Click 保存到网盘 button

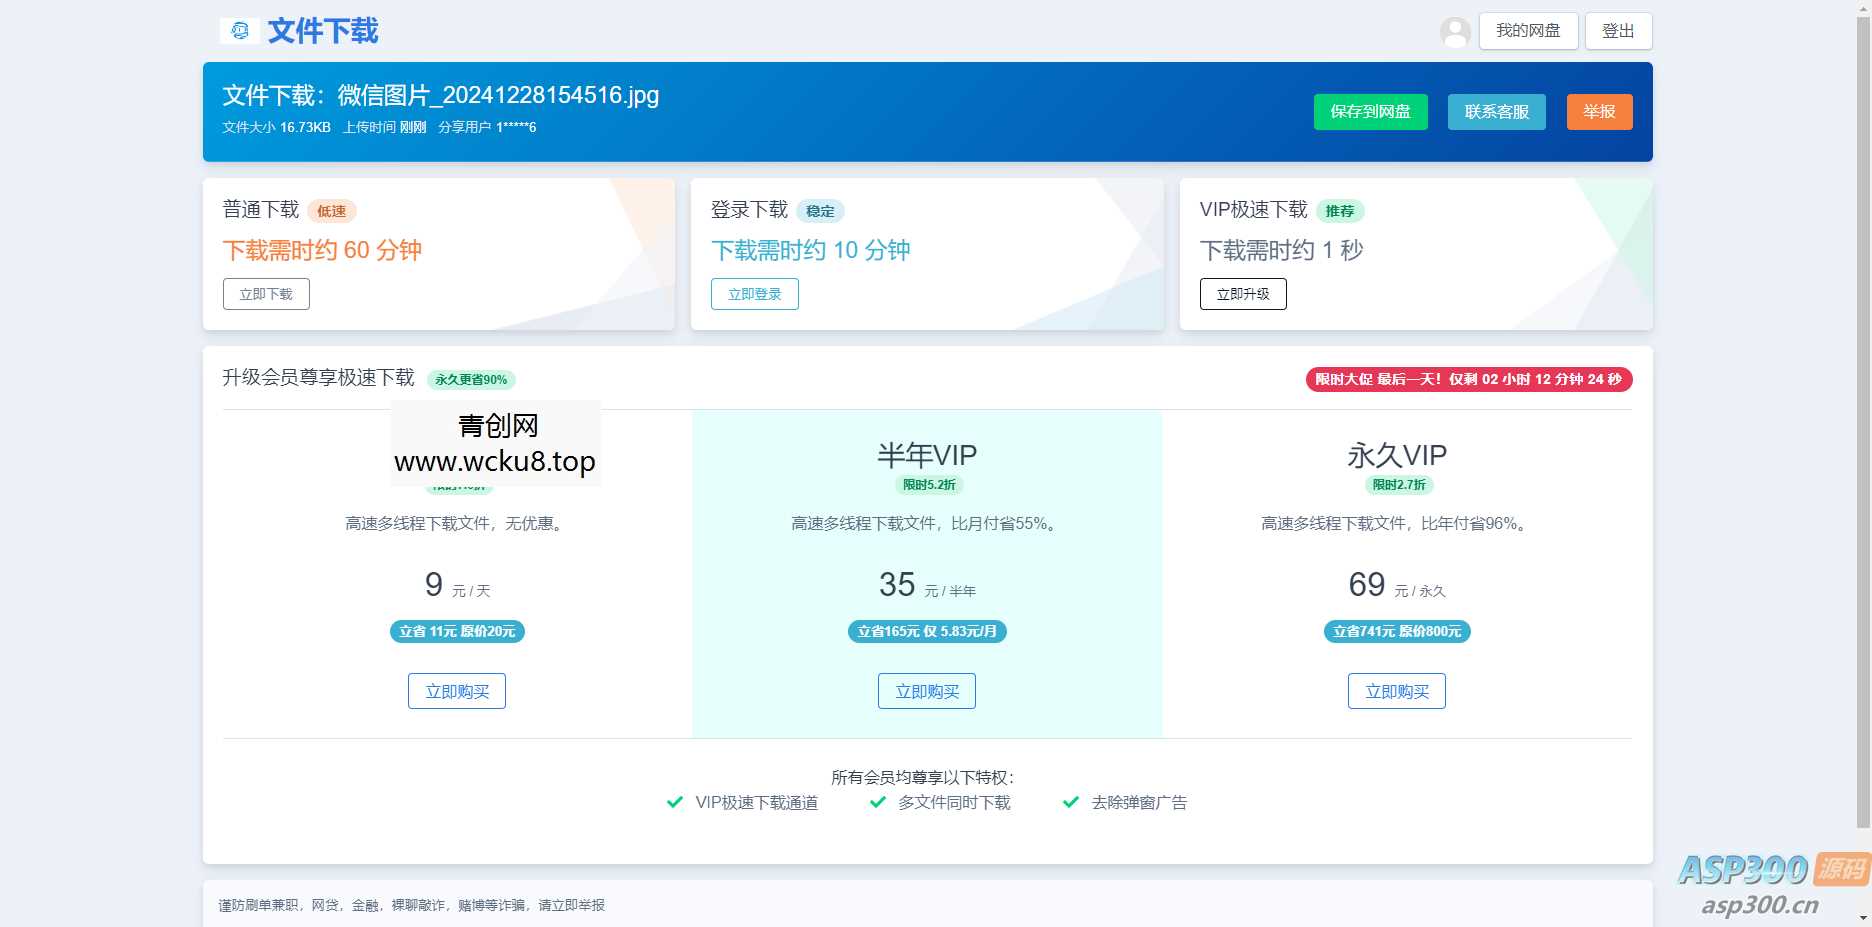(1370, 112)
